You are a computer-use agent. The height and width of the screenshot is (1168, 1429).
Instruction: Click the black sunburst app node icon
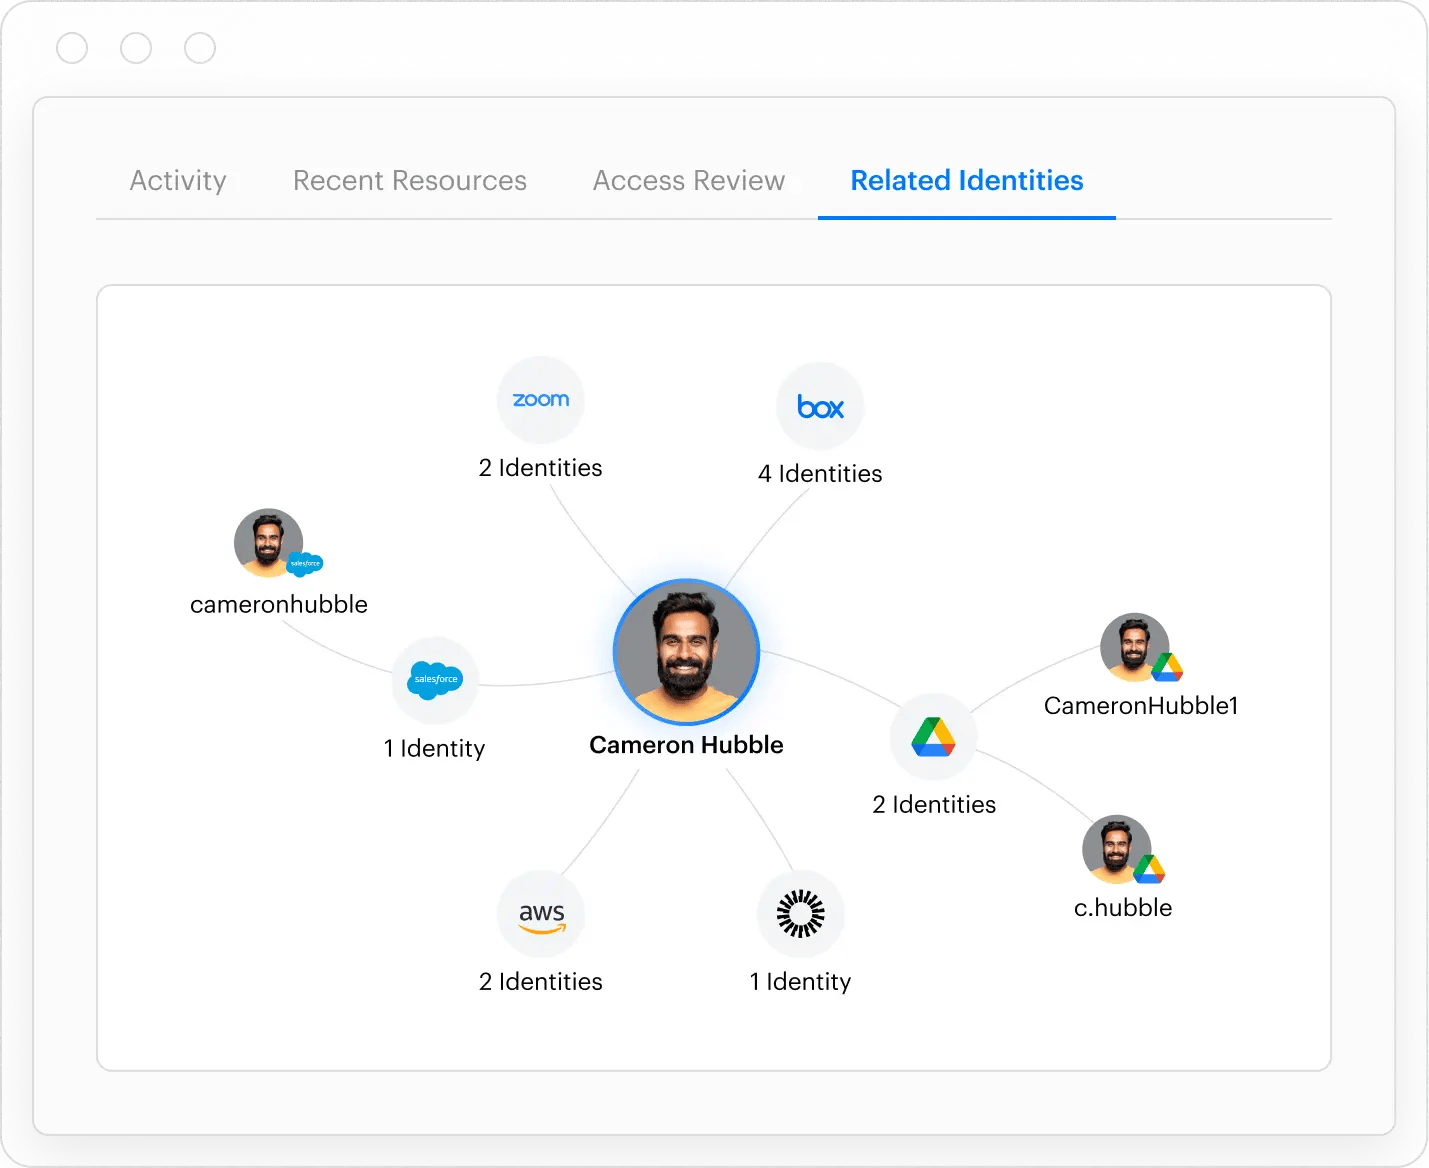pyautogui.click(x=801, y=914)
